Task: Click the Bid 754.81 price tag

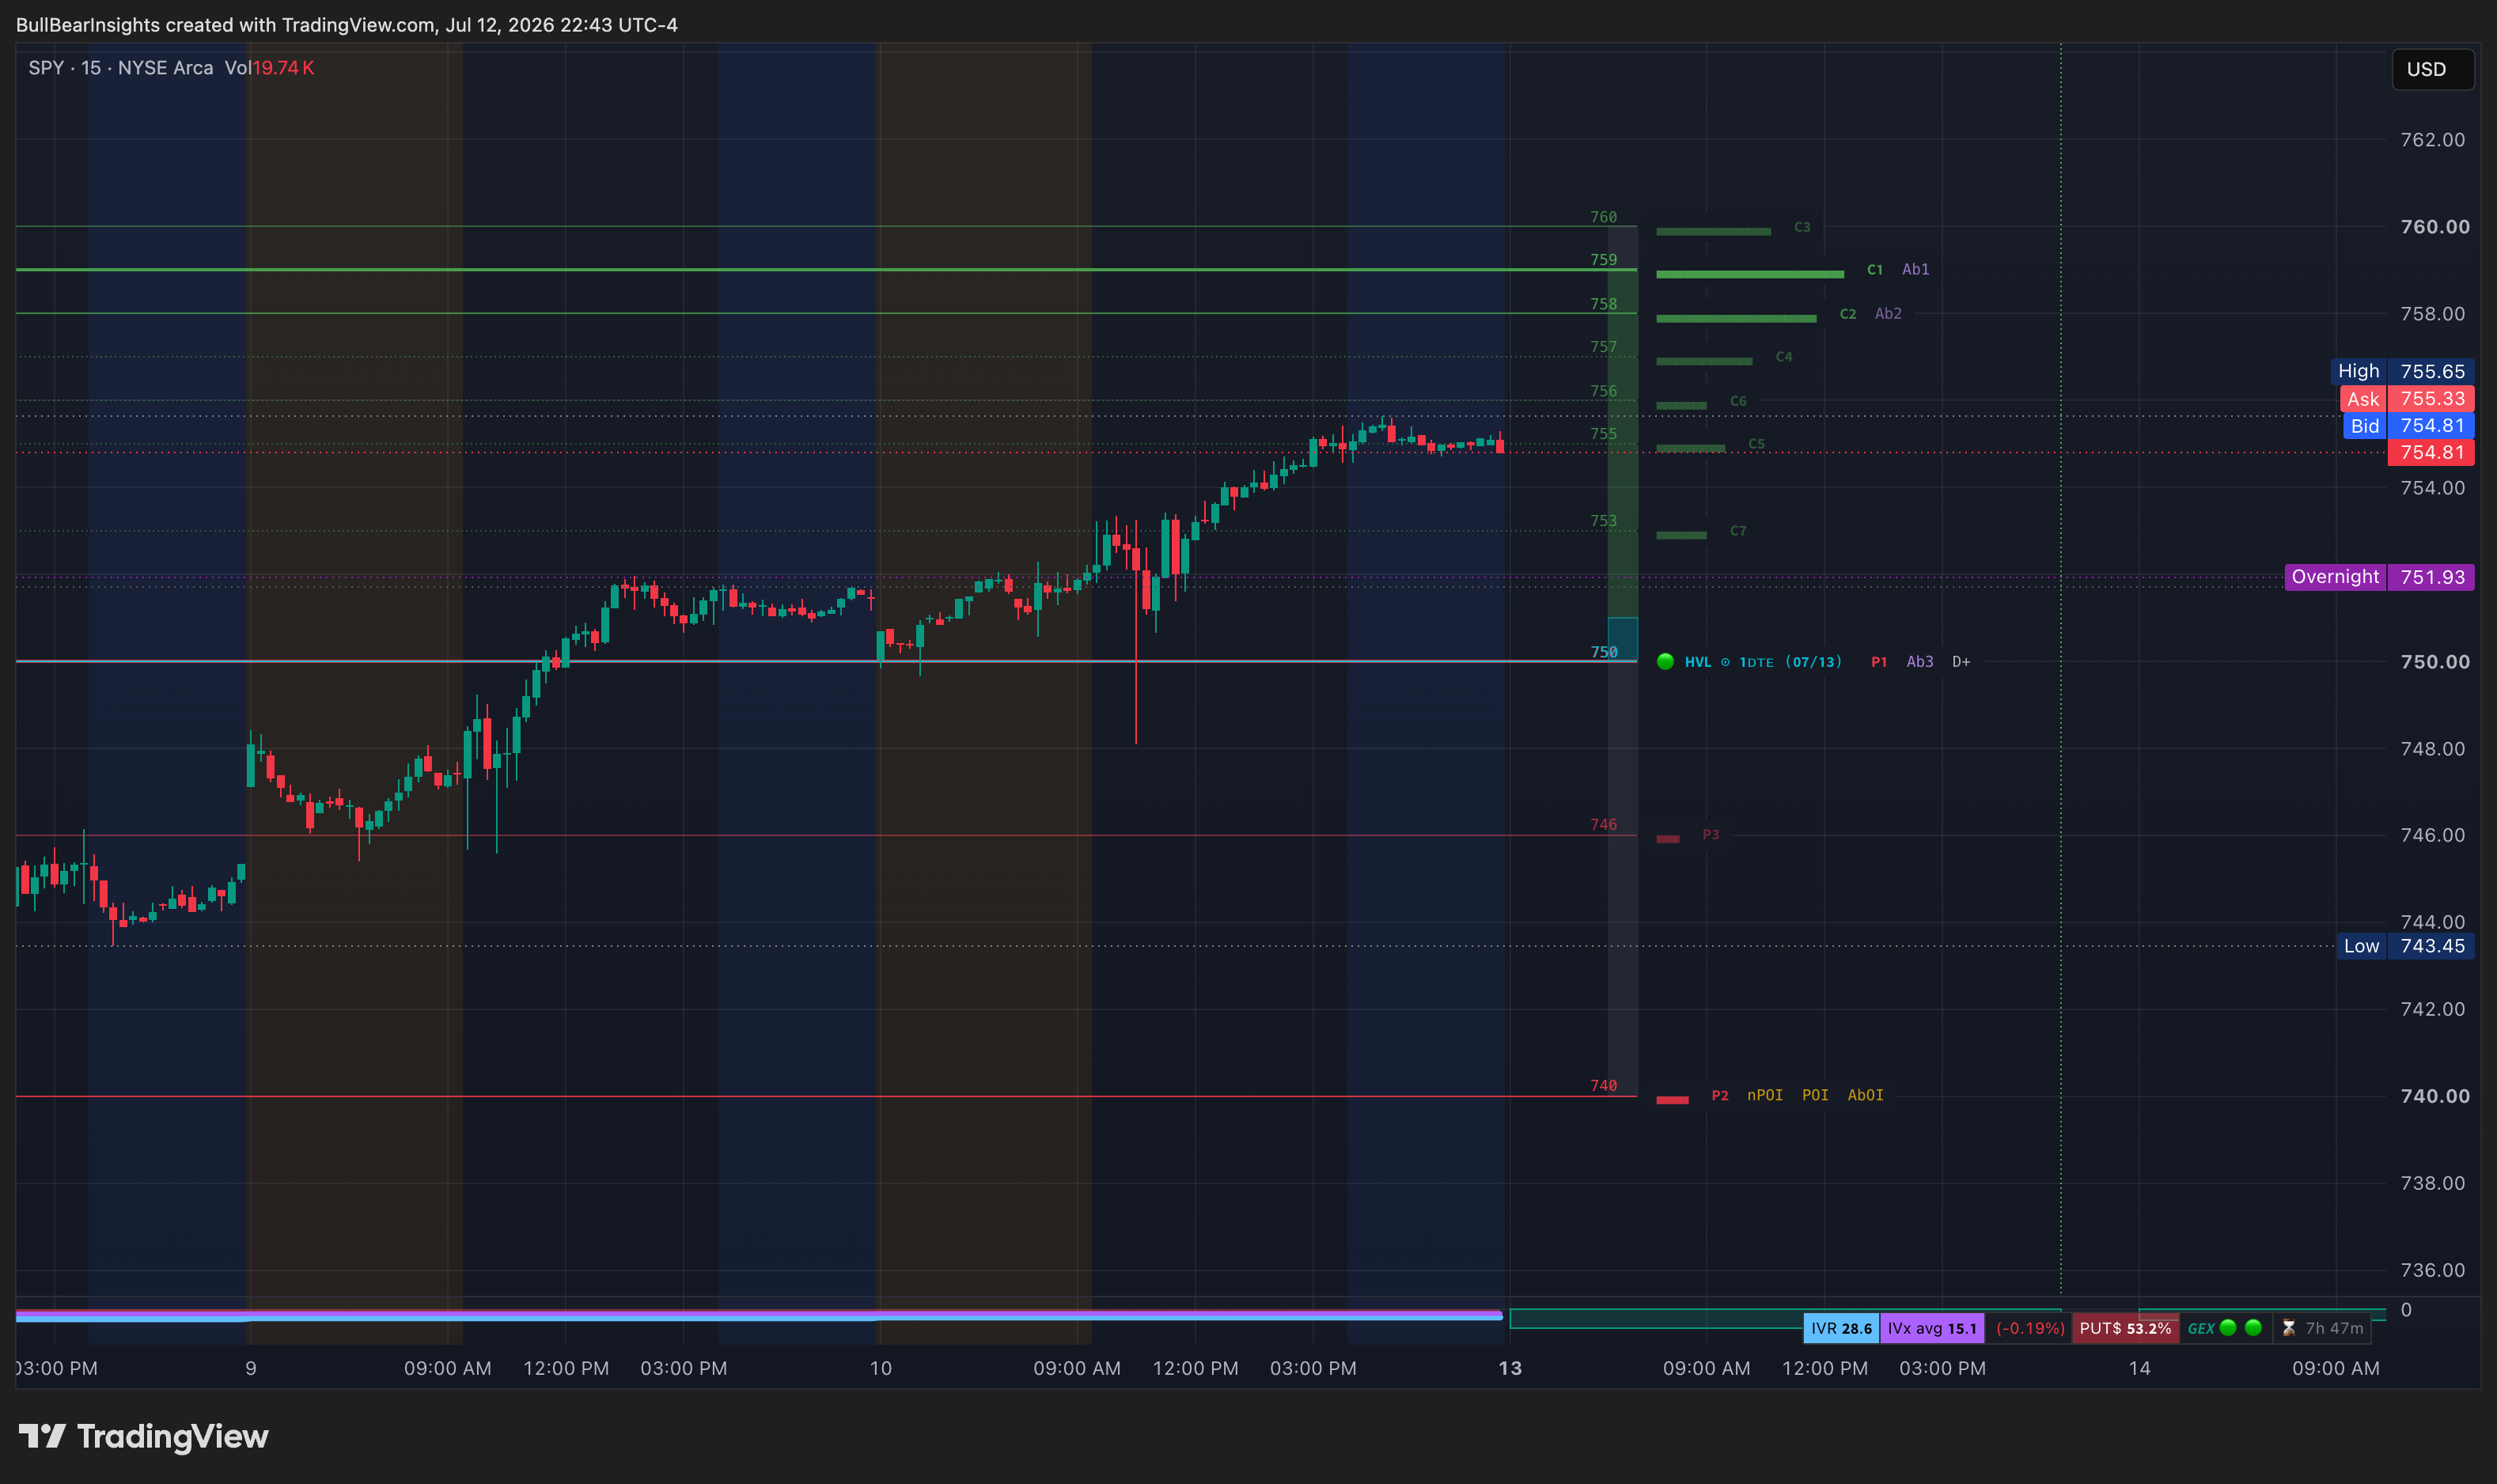Action: coord(2408,426)
